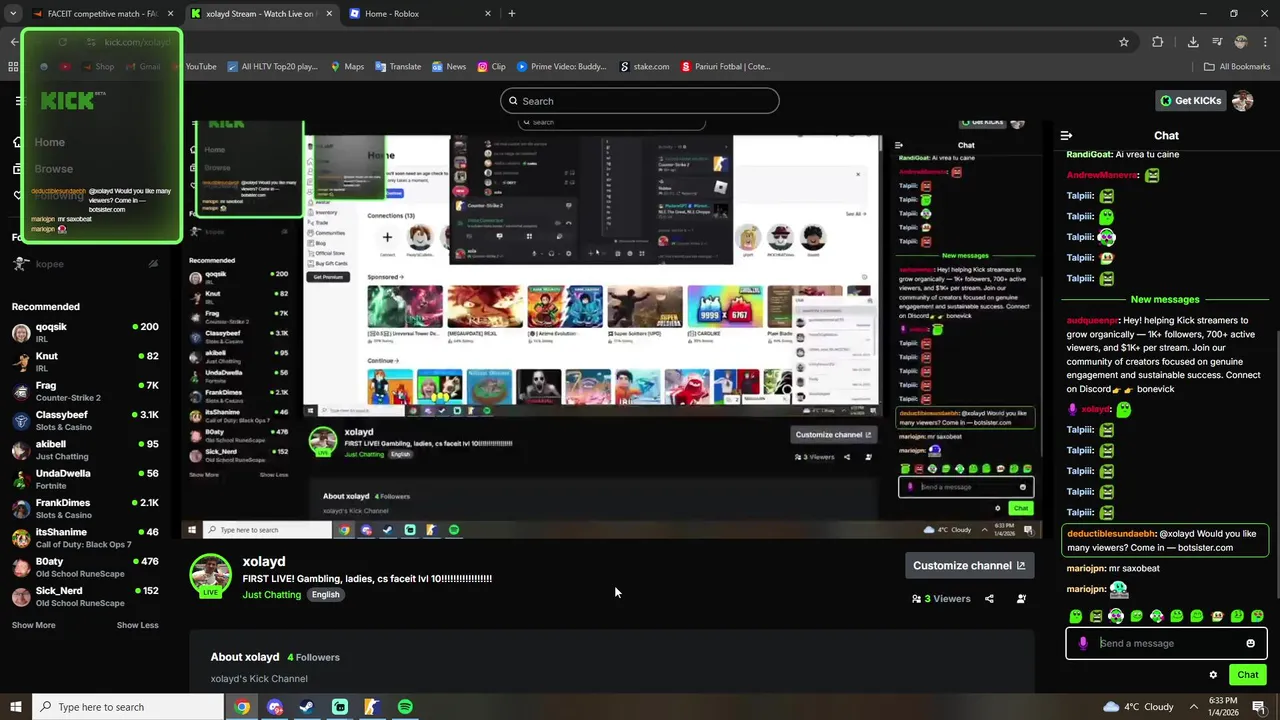Open Chrome downloads icon
Screen dimensions: 1280x720
pyautogui.click(x=1193, y=42)
